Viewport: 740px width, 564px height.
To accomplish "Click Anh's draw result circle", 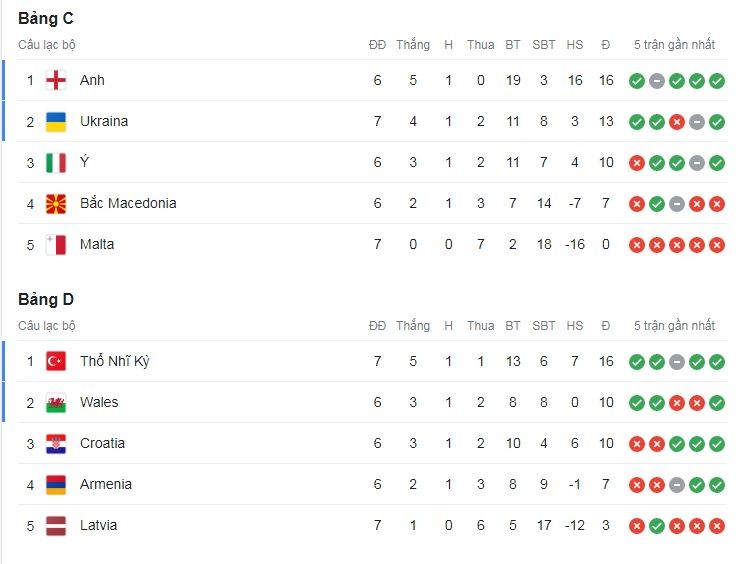I will click(x=657, y=81).
